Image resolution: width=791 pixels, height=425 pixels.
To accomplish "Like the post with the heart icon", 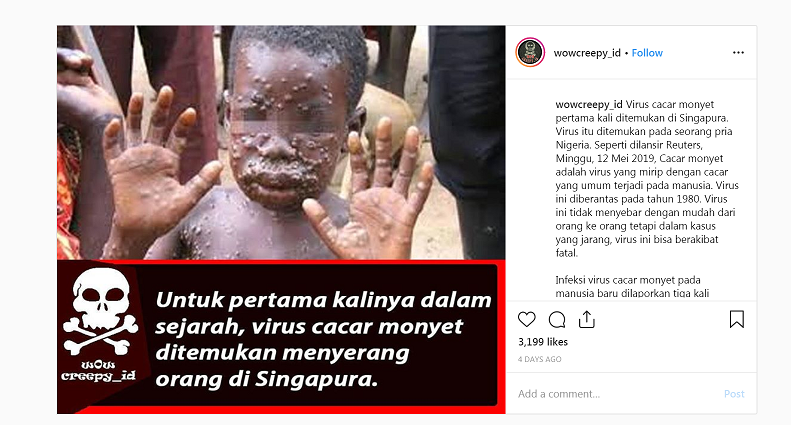I will point(527,320).
